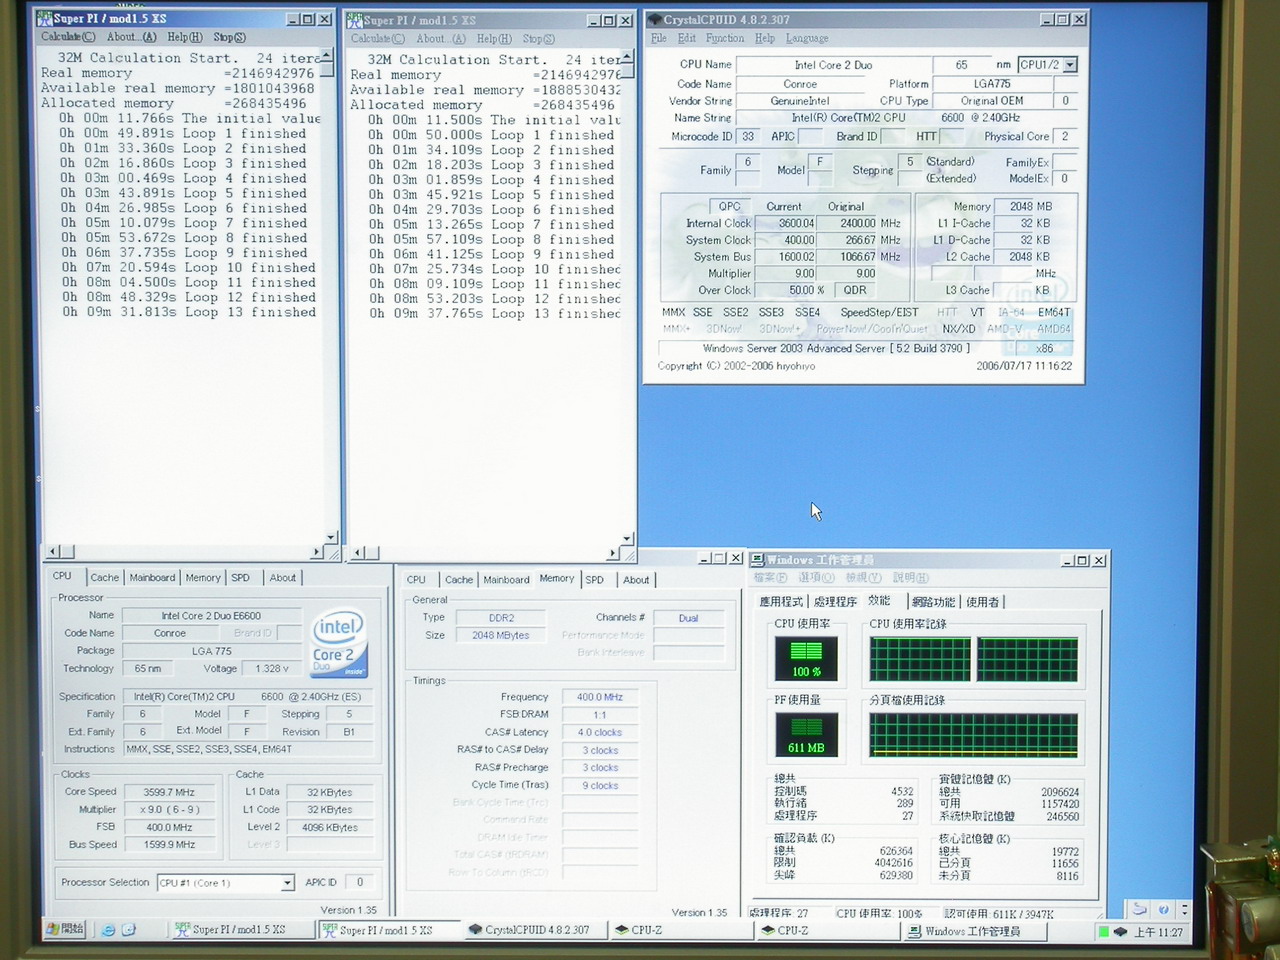Launch Internet Explorer from the quick launch bar
The width and height of the screenshot is (1280, 960).
click(x=108, y=930)
